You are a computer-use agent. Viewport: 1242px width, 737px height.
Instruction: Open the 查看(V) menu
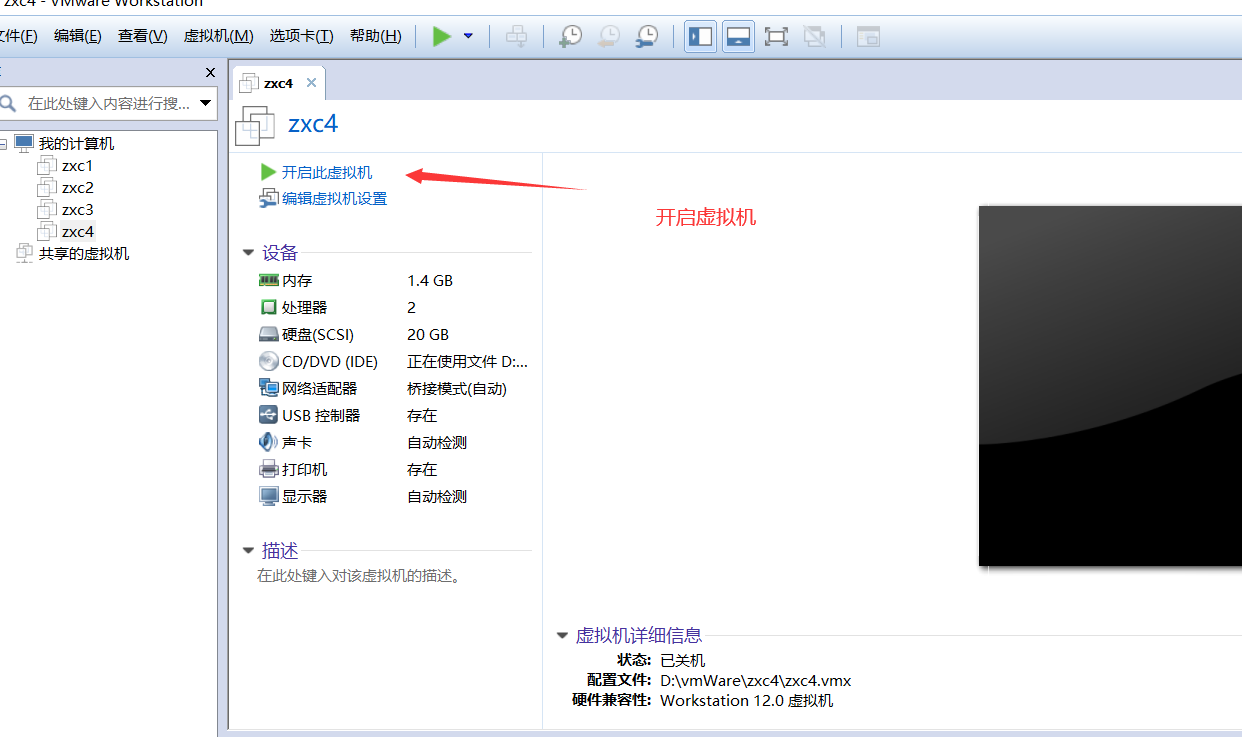click(x=142, y=36)
